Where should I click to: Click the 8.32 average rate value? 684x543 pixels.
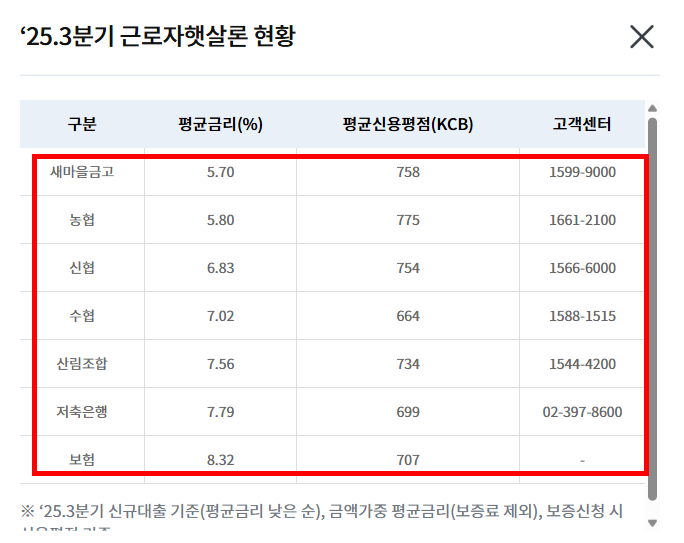click(x=220, y=460)
